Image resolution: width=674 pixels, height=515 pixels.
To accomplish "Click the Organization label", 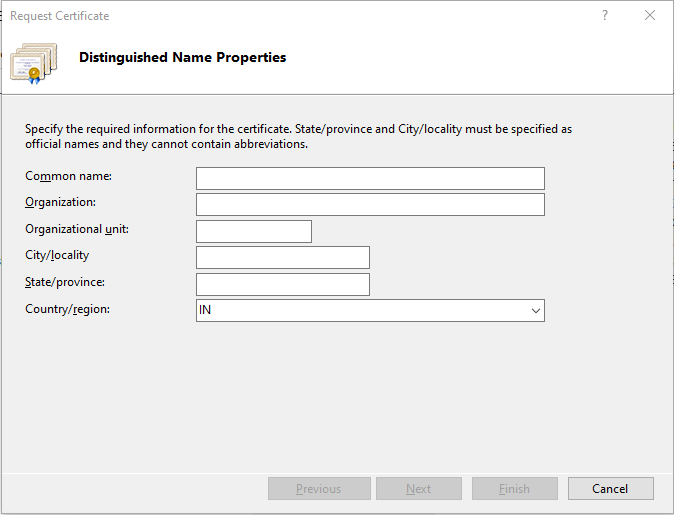I will 61,202.
